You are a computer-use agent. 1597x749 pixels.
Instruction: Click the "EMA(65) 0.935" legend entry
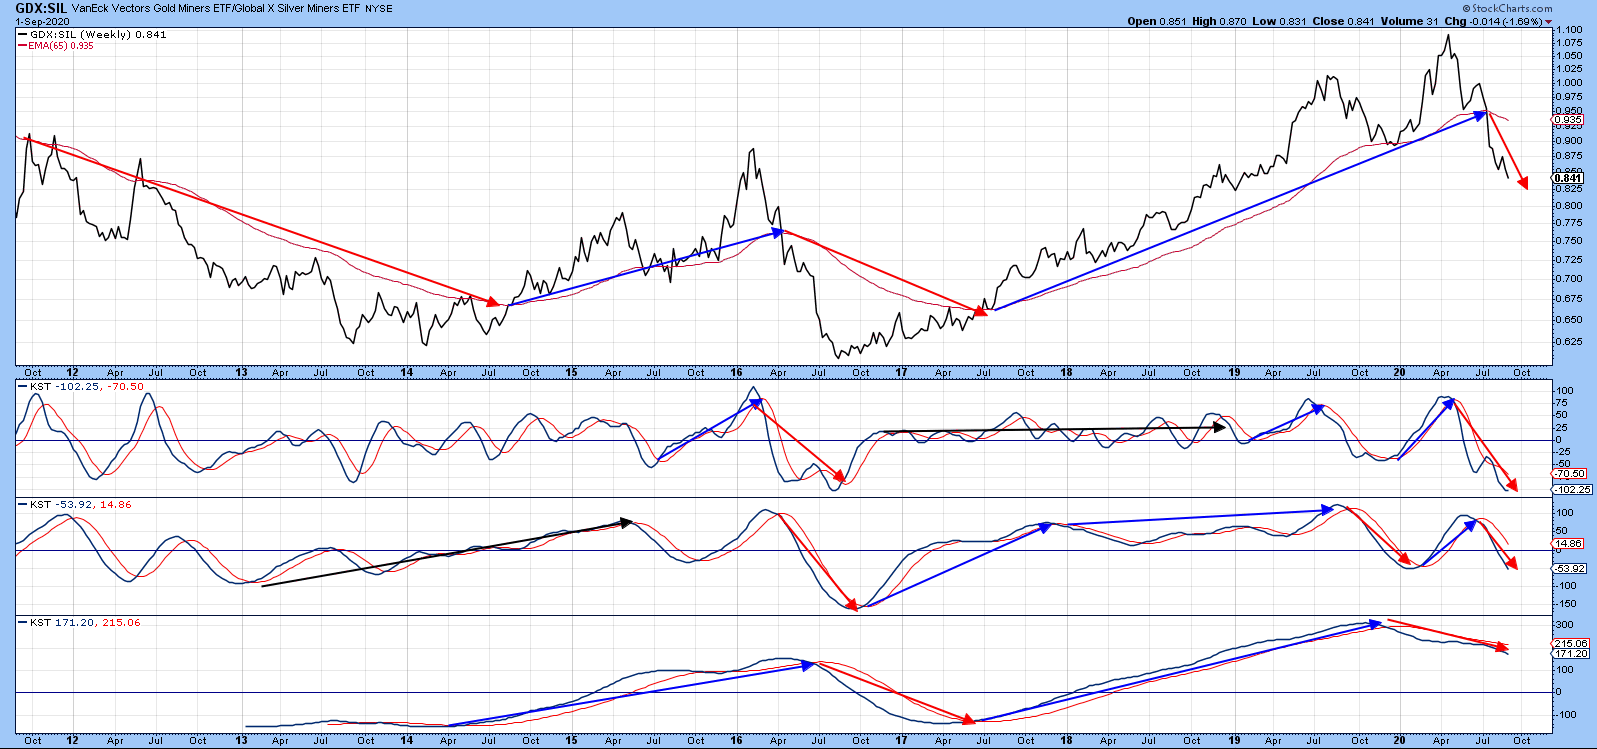61,46
